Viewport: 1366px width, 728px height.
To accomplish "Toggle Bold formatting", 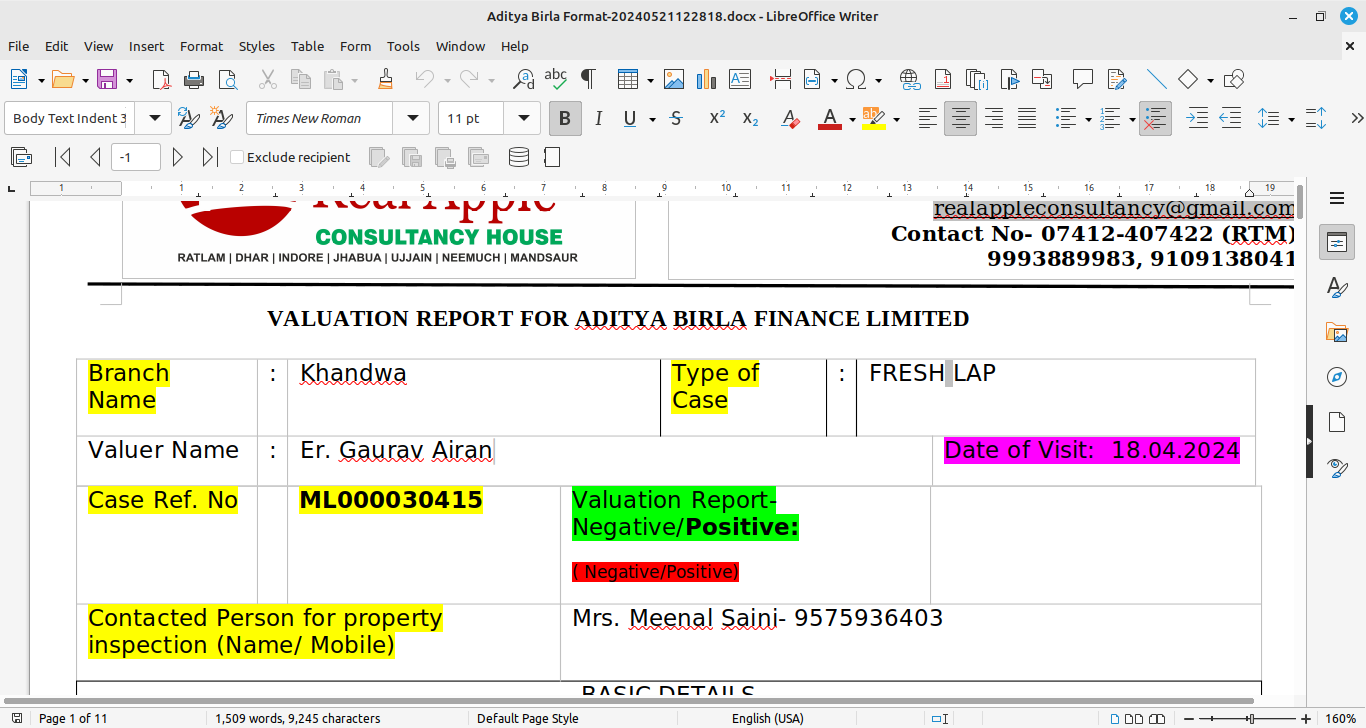I will (x=564, y=119).
